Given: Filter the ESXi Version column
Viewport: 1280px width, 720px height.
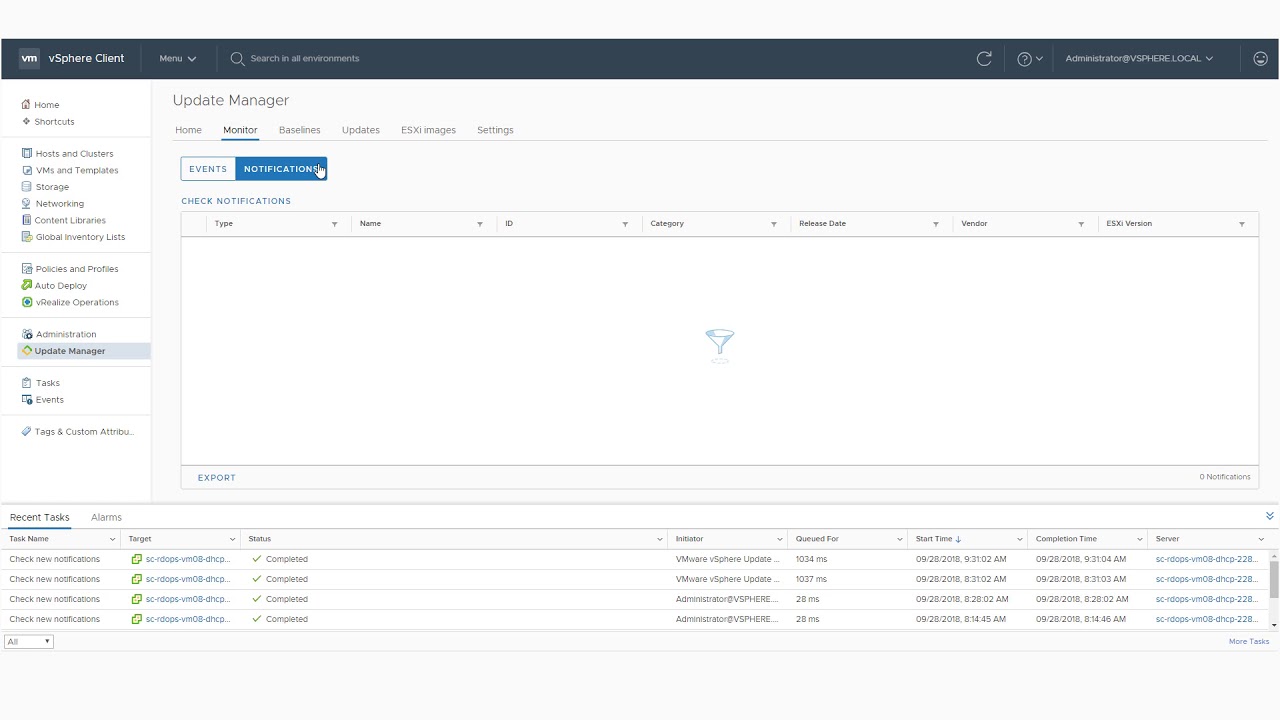Looking at the screenshot, I should coord(1242,224).
